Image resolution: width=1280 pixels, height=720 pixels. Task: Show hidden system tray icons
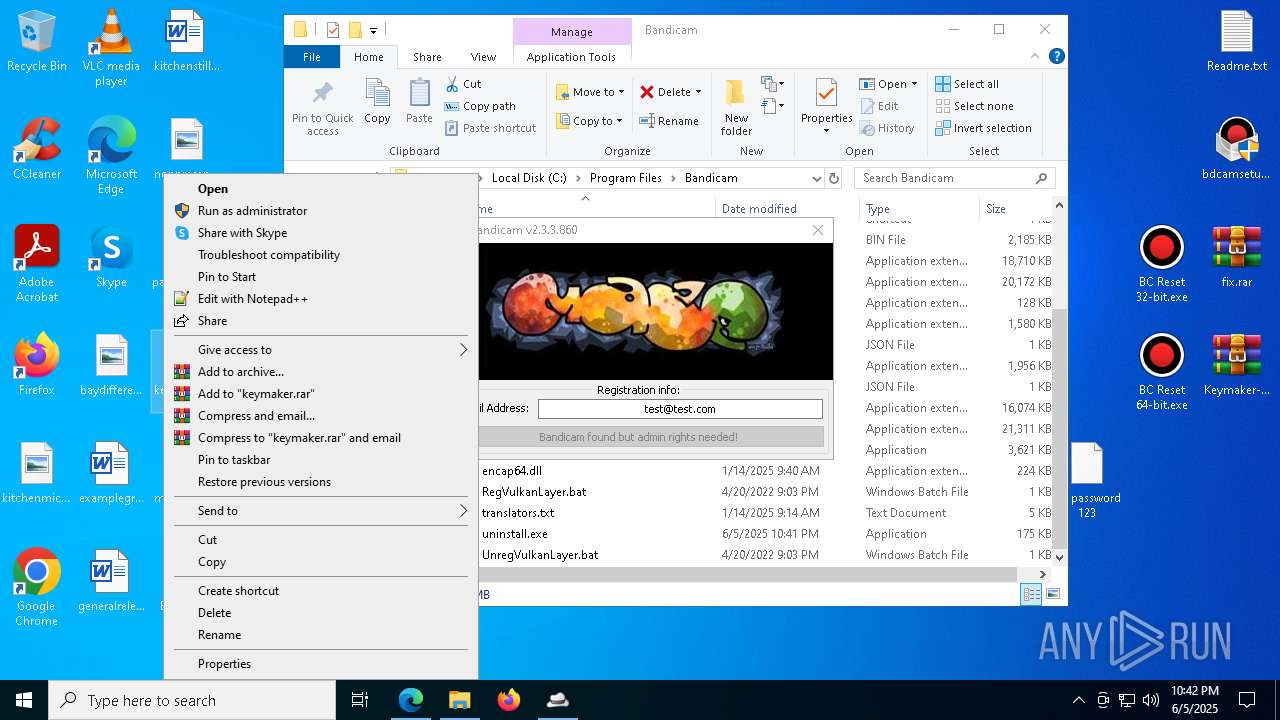coord(1078,700)
